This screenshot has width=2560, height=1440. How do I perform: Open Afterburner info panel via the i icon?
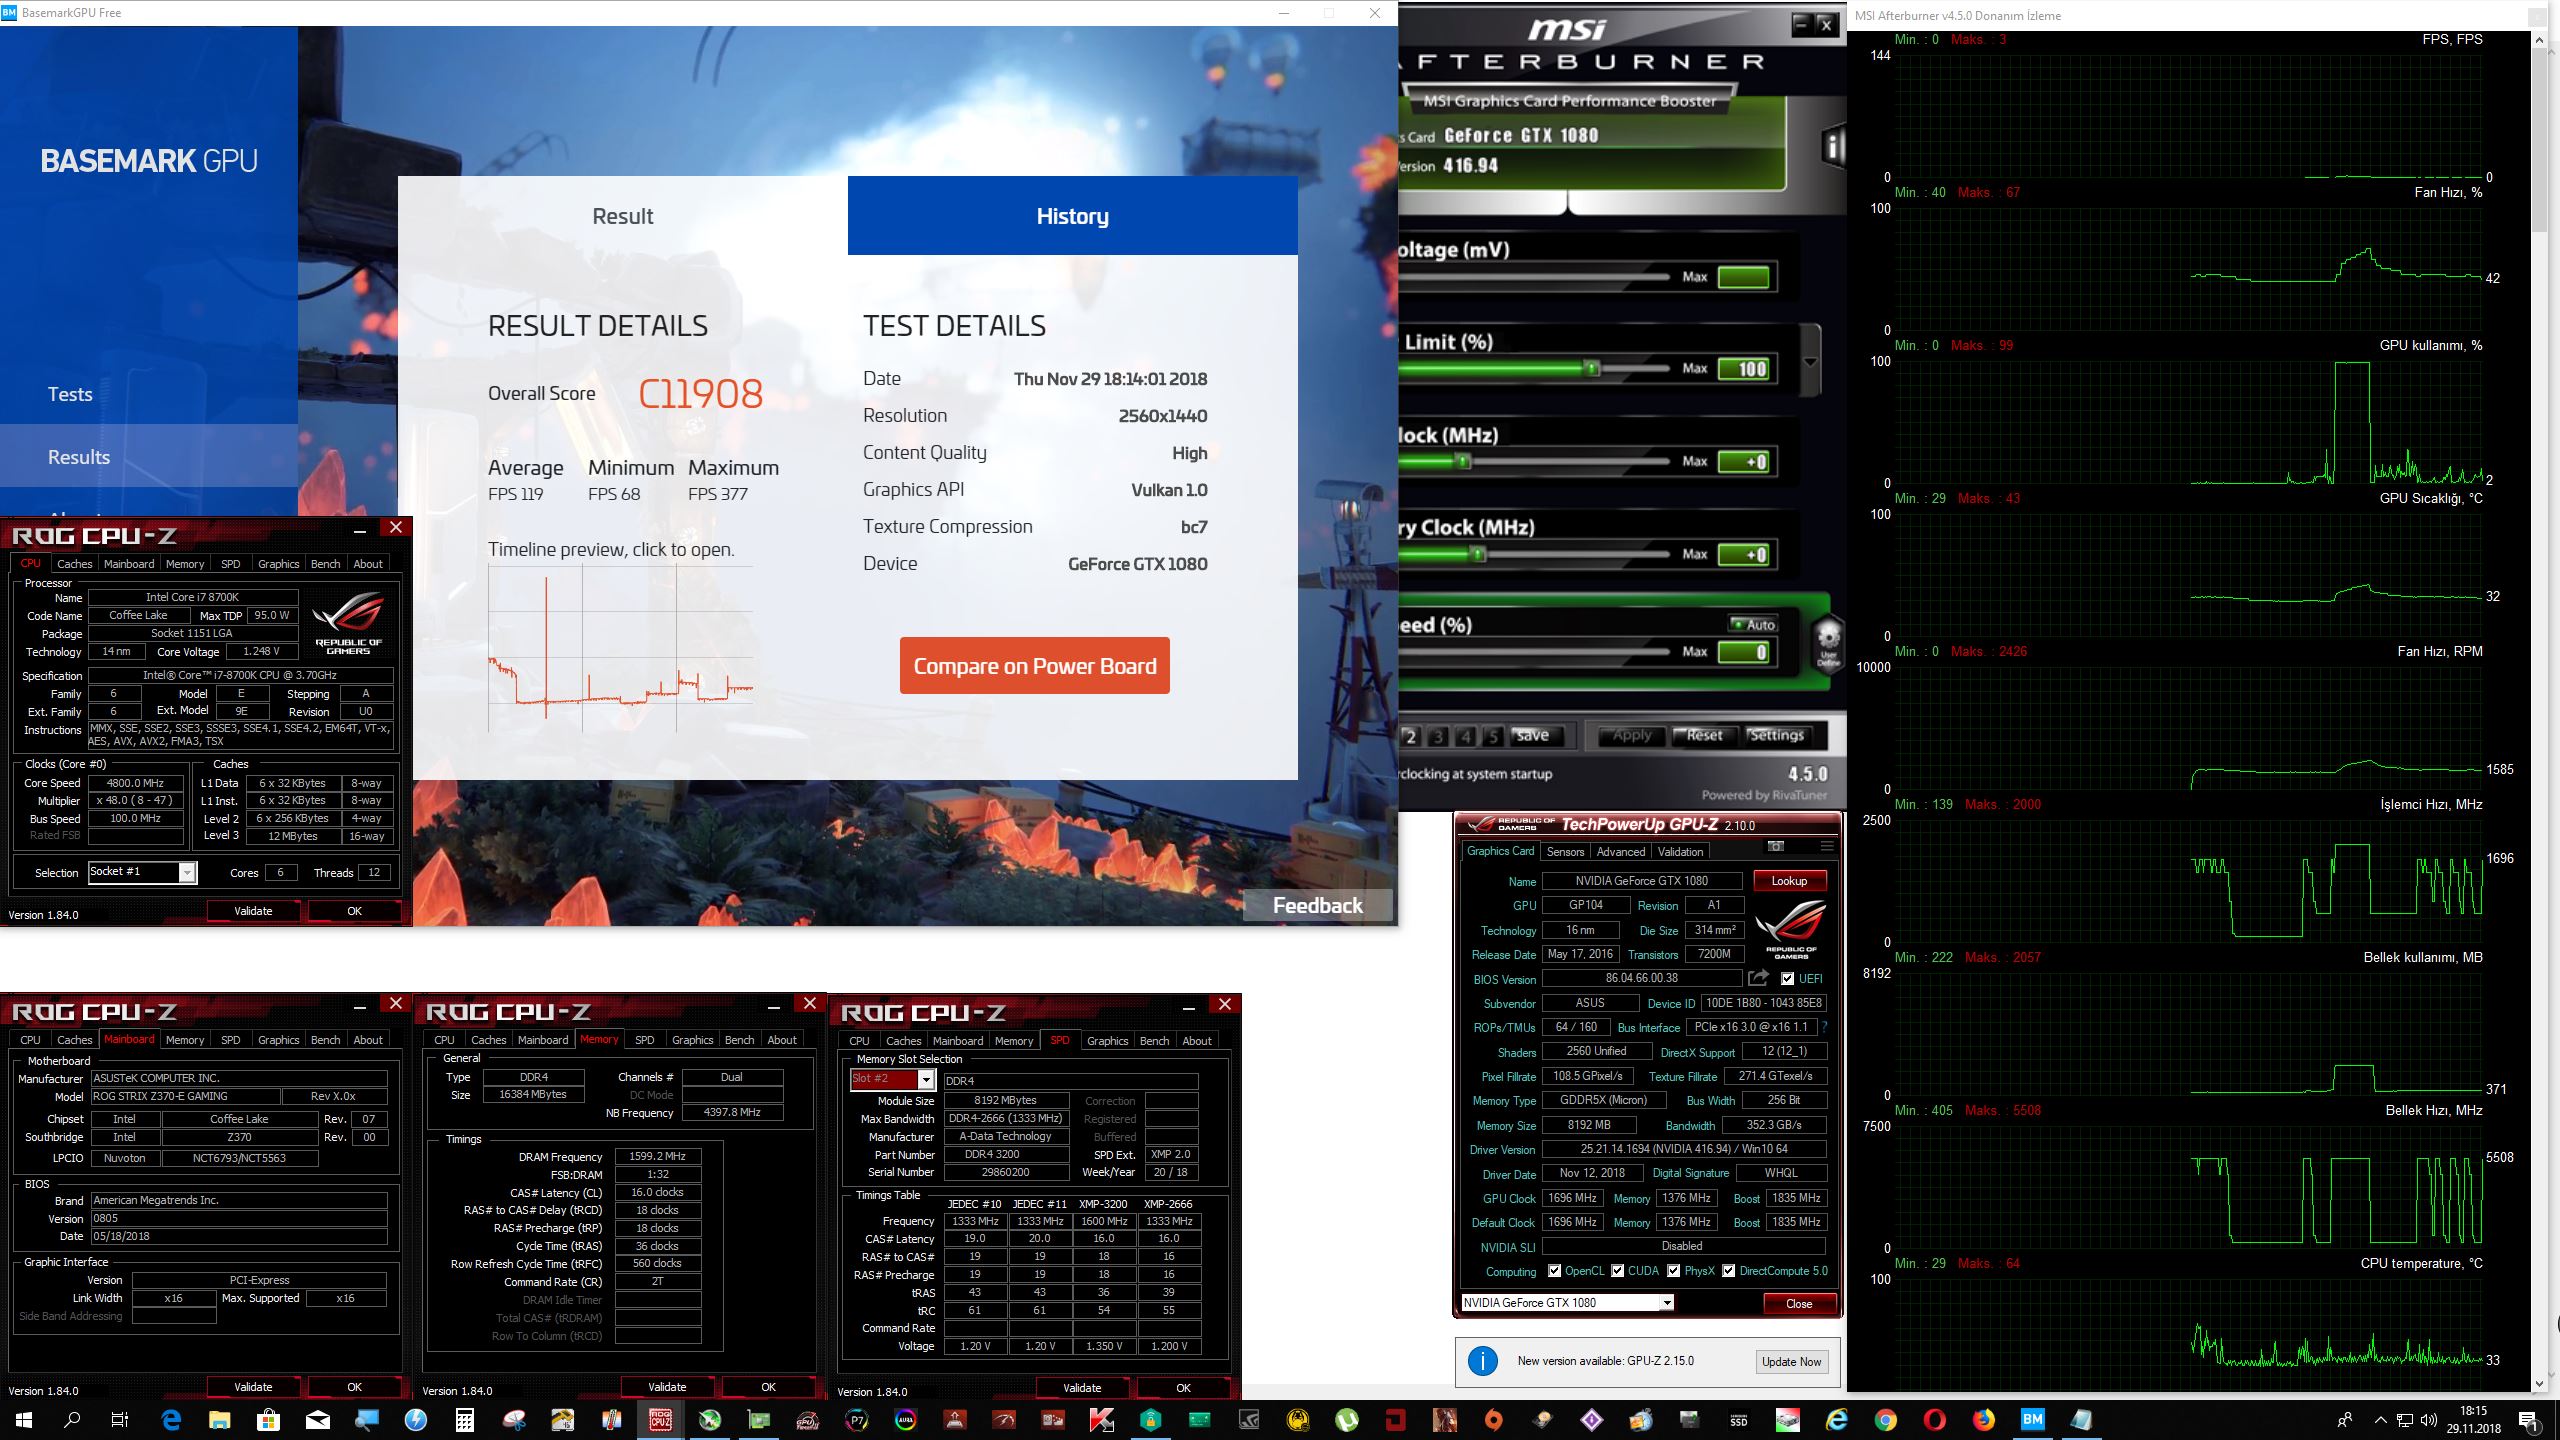(x=1832, y=147)
